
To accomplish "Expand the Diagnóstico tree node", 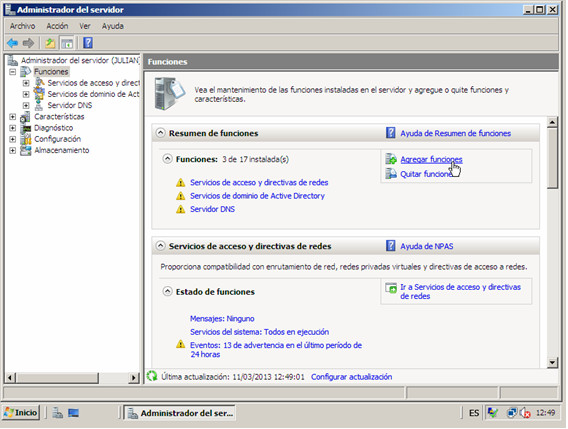I will click(x=13, y=128).
